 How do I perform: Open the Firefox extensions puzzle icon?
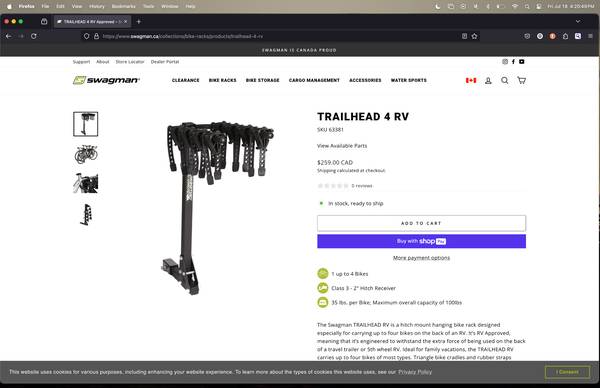565,36
